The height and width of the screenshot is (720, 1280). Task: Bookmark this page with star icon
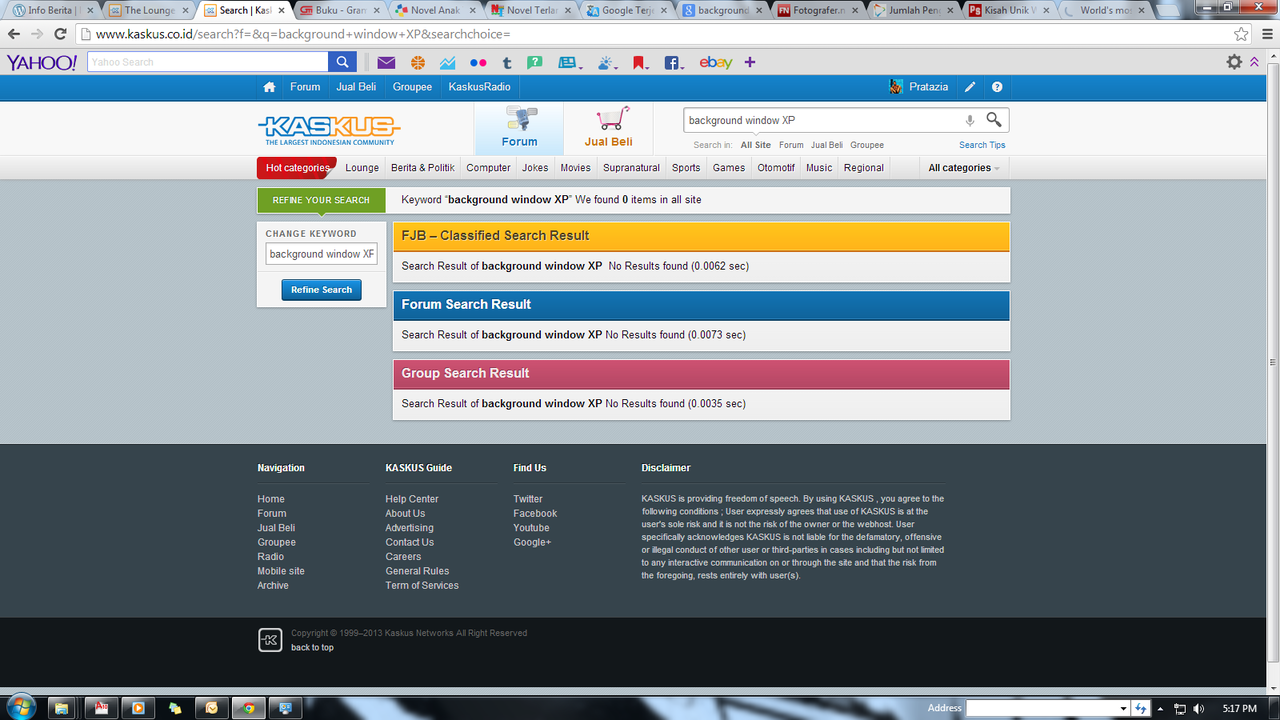pyautogui.click(x=1241, y=33)
